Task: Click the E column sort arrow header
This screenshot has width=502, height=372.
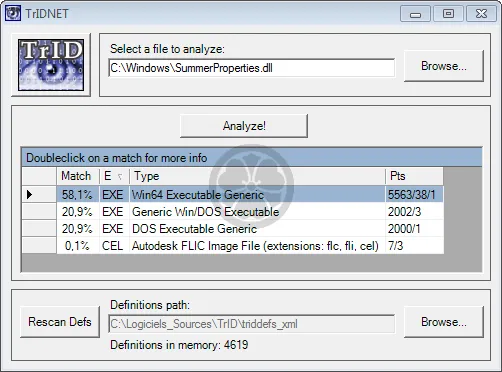Action: 114,176
